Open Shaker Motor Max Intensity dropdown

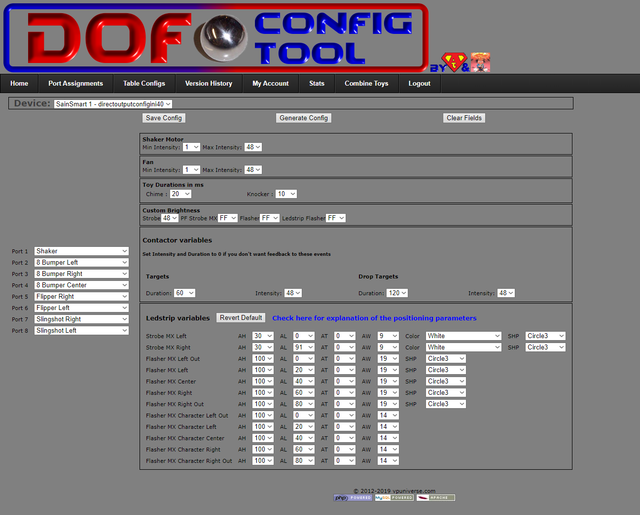pyautogui.click(x=253, y=147)
